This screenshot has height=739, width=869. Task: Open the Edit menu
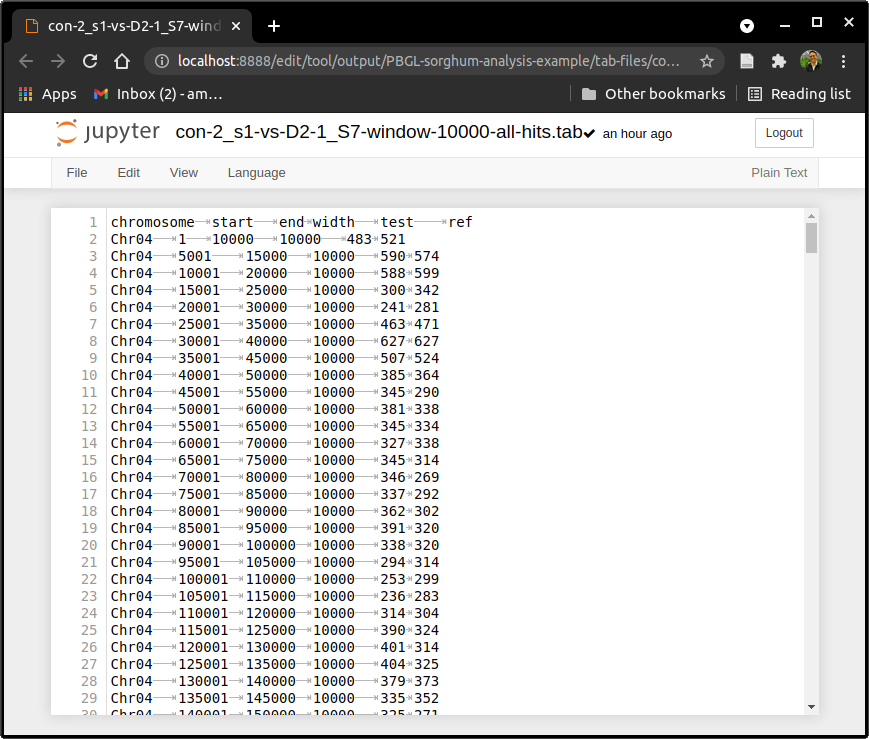click(x=129, y=173)
